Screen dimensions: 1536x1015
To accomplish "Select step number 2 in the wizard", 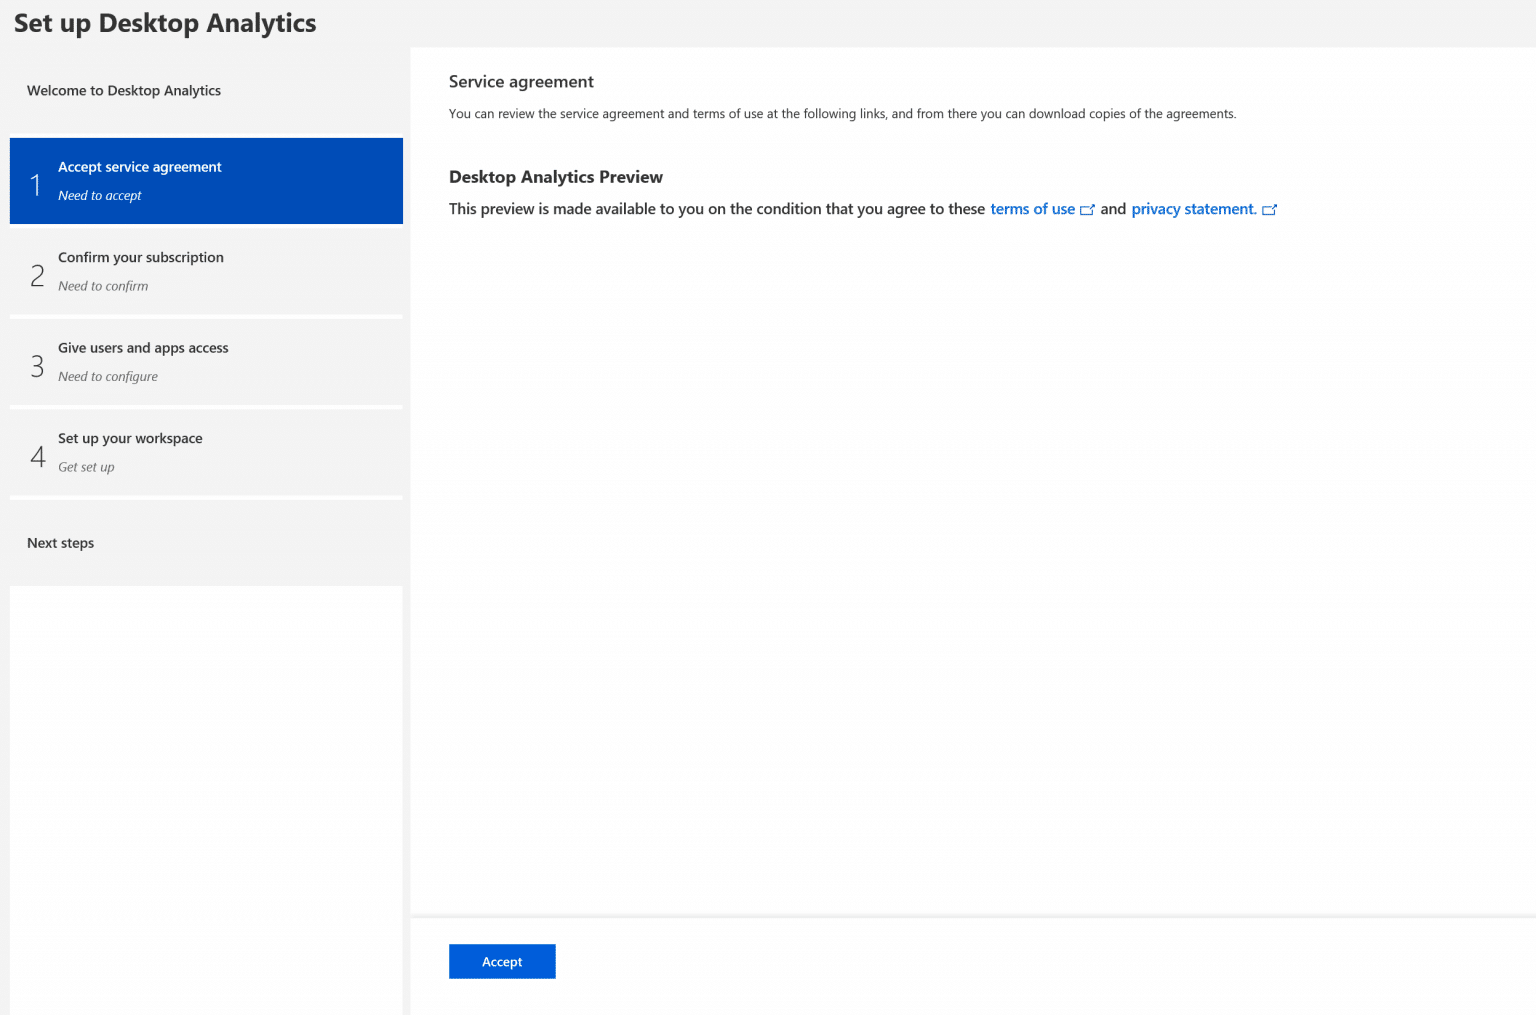I will click(37, 272).
